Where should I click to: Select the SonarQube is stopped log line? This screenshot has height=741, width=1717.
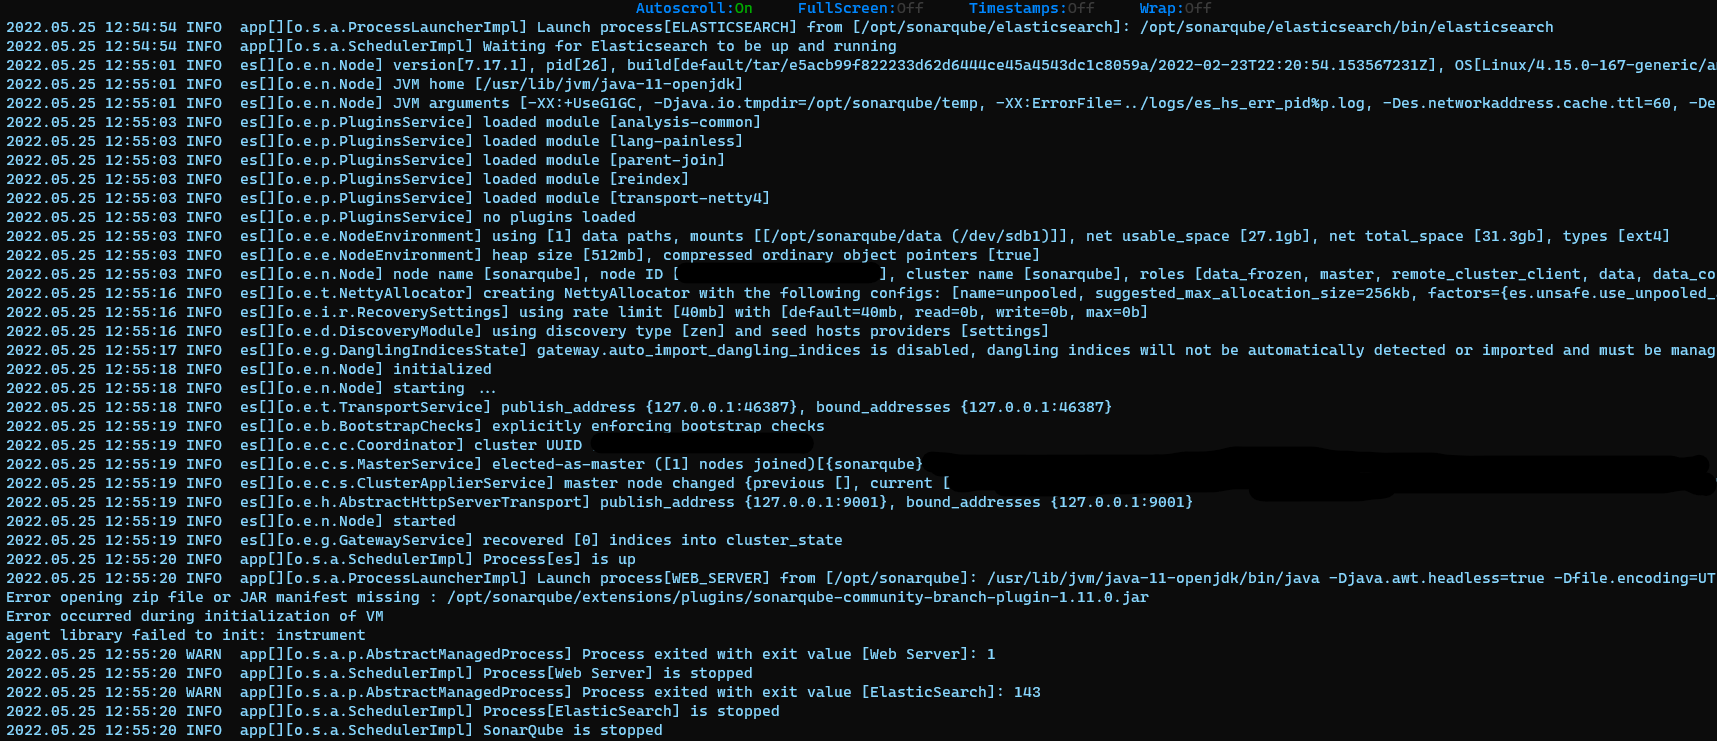(x=400, y=729)
